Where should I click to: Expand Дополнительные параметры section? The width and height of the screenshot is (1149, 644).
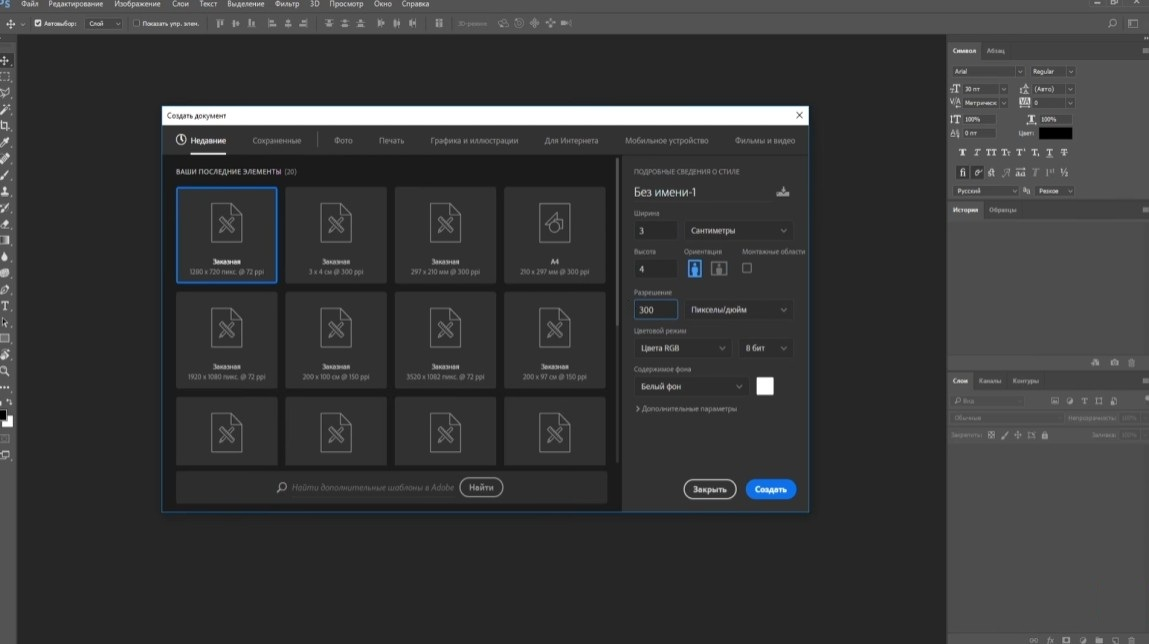[x=686, y=409]
